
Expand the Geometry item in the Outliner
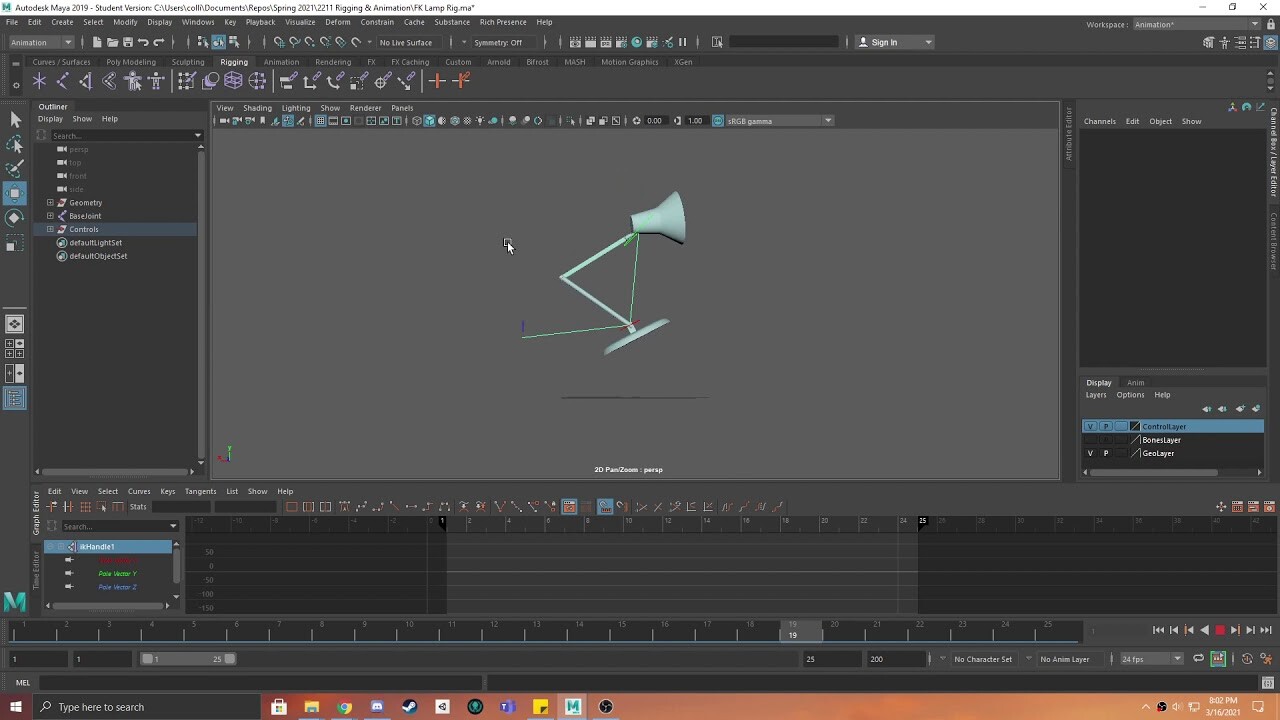pyautogui.click(x=50, y=202)
